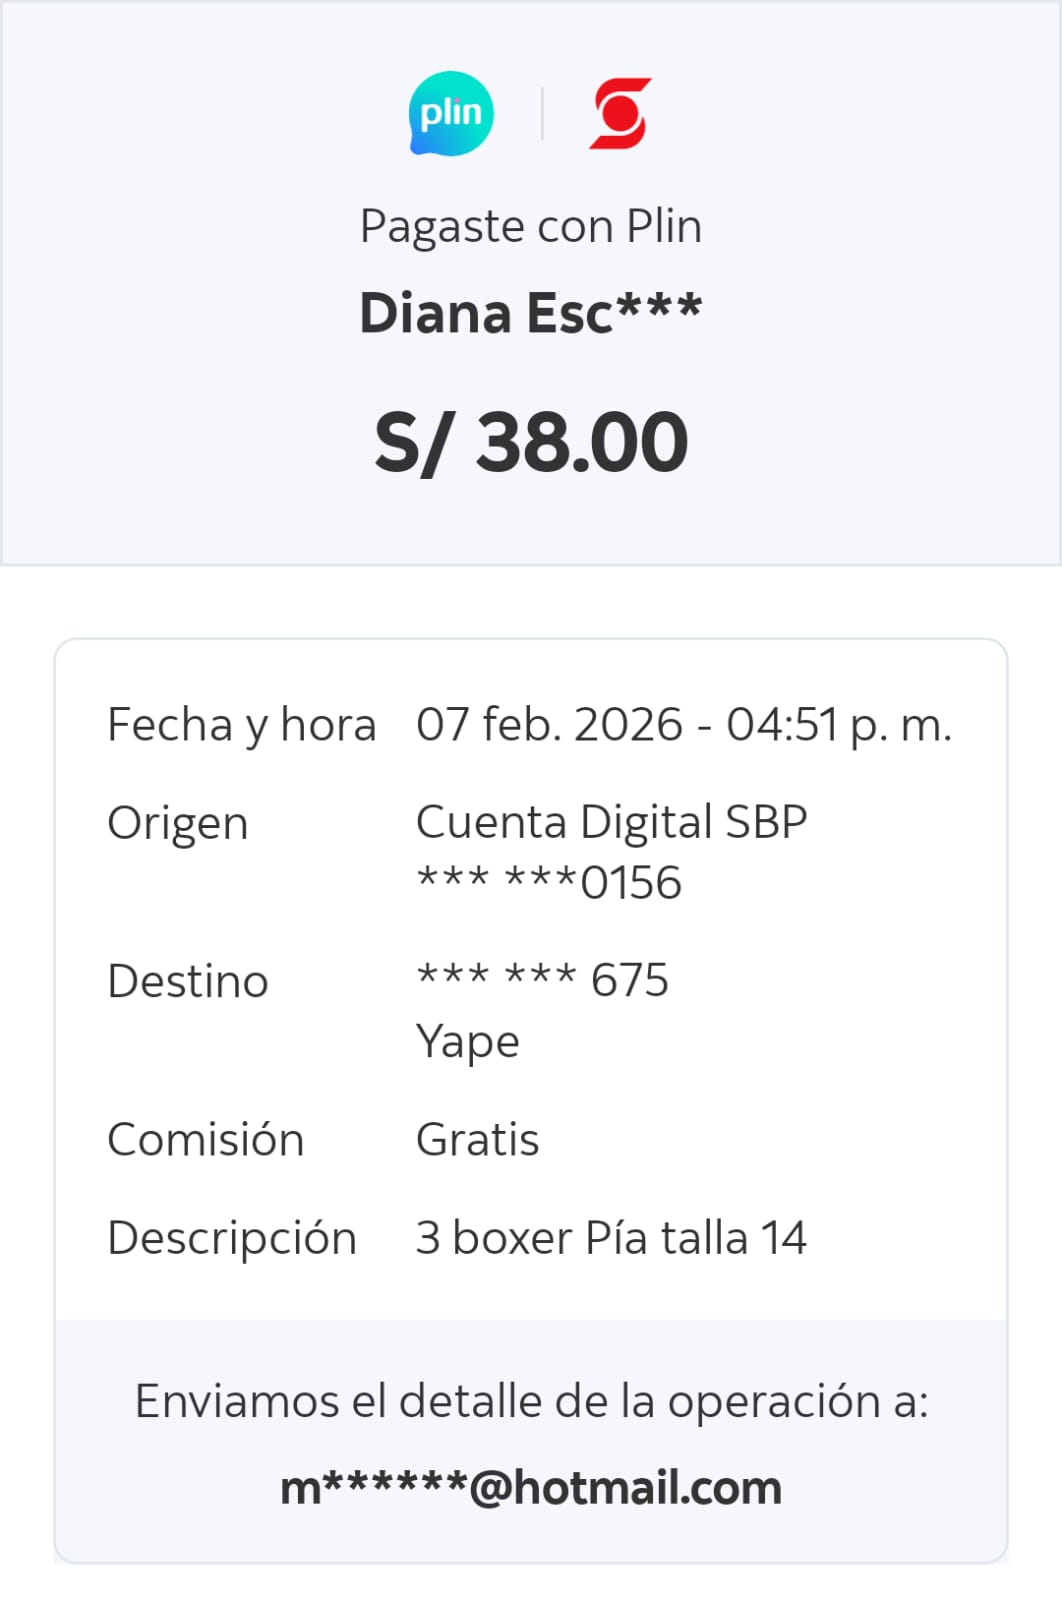1062x1600 pixels.
Task: Select description "3 boxer Pía talla 14"
Action: point(611,1238)
